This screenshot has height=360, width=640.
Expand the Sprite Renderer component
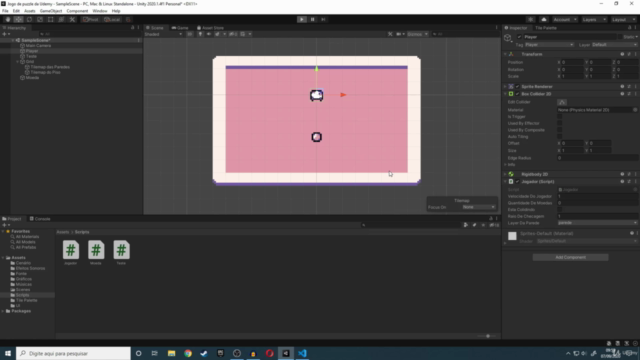pos(505,87)
